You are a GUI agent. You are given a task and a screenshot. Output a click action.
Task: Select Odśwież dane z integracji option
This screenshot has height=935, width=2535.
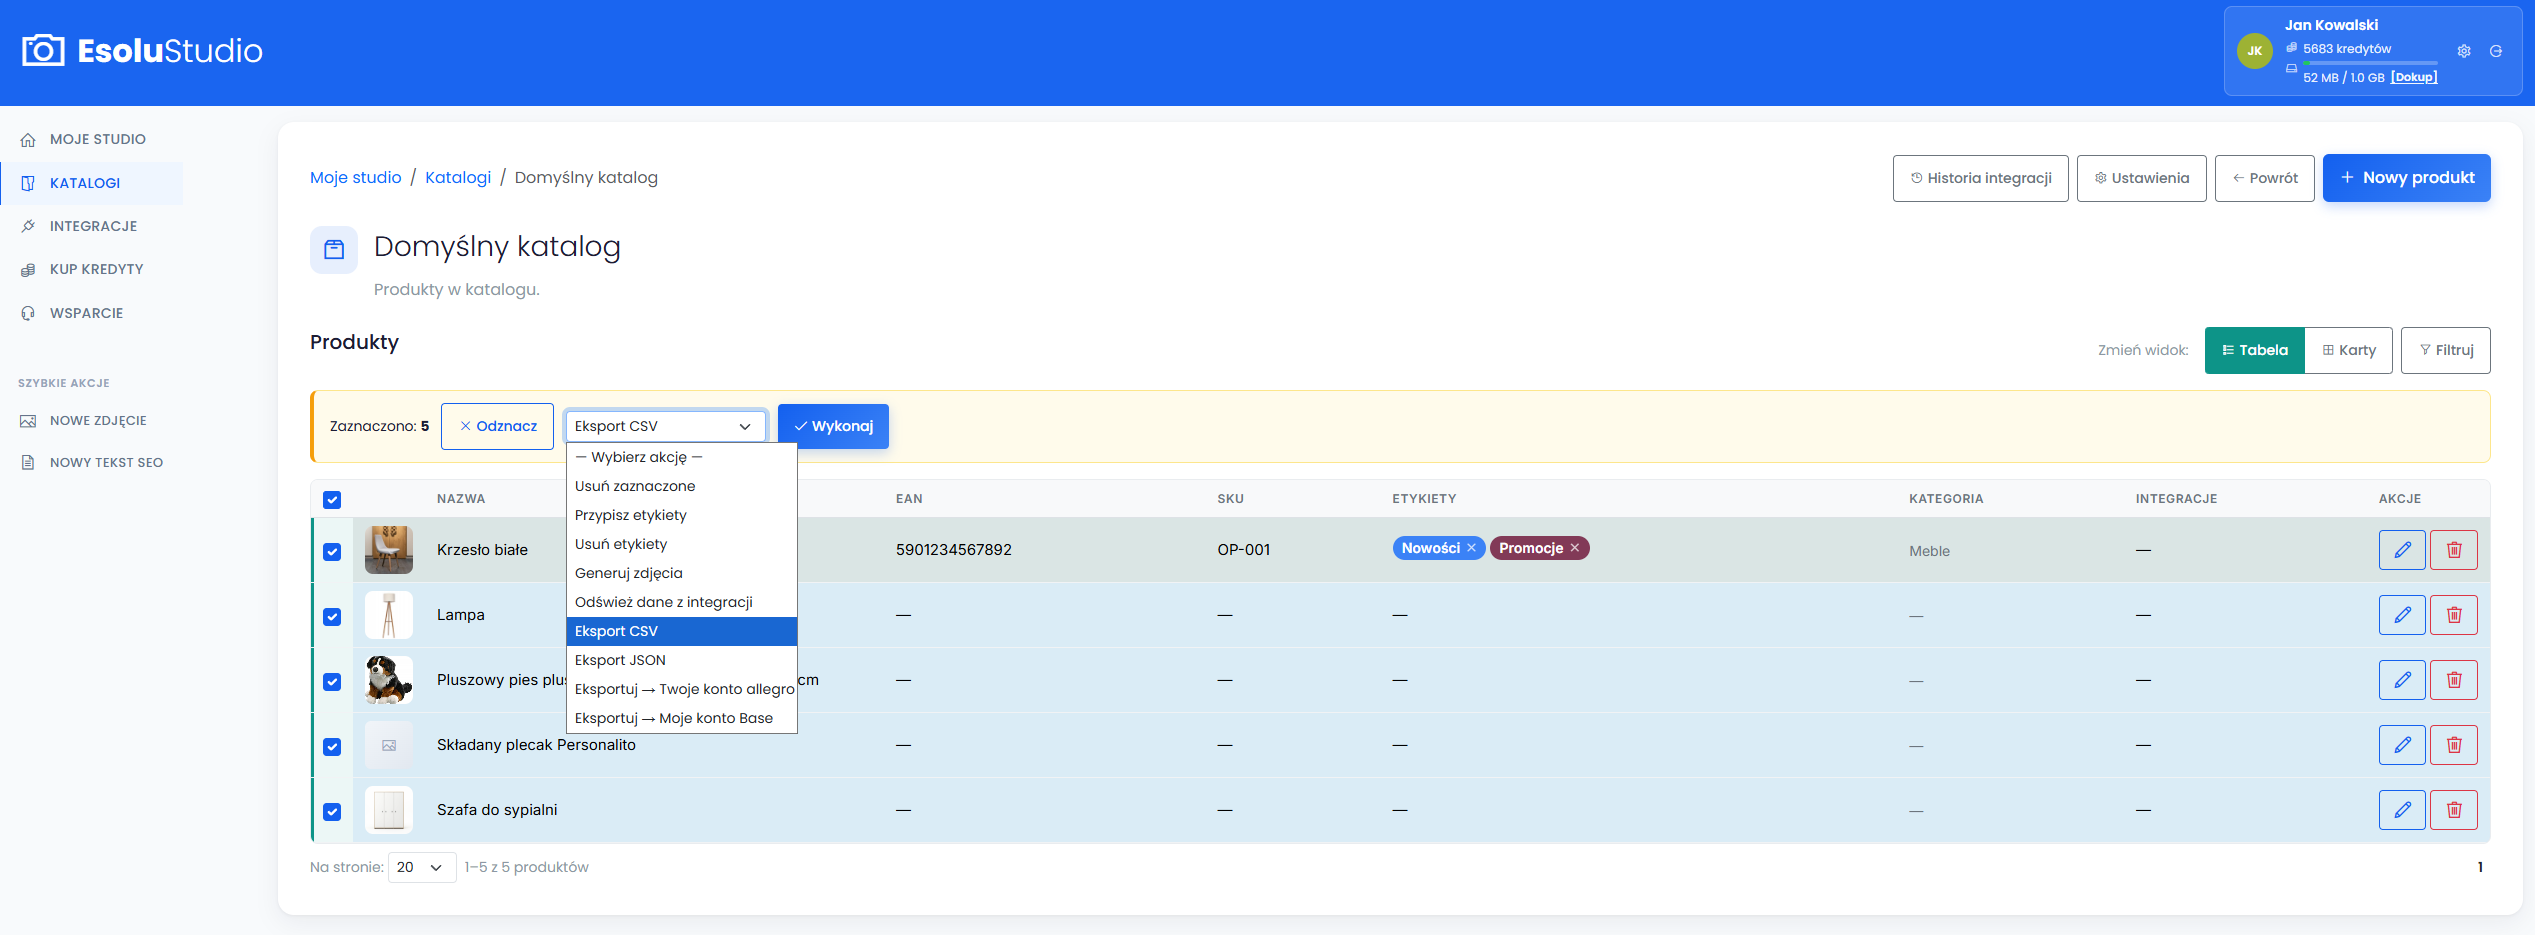pos(682,602)
